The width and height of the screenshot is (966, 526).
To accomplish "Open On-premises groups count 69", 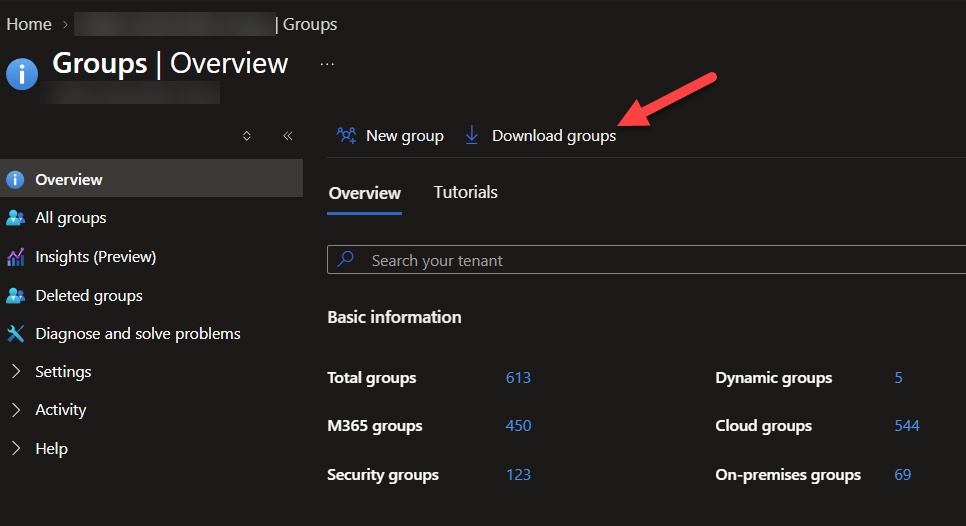I will click(x=903, y=475).
